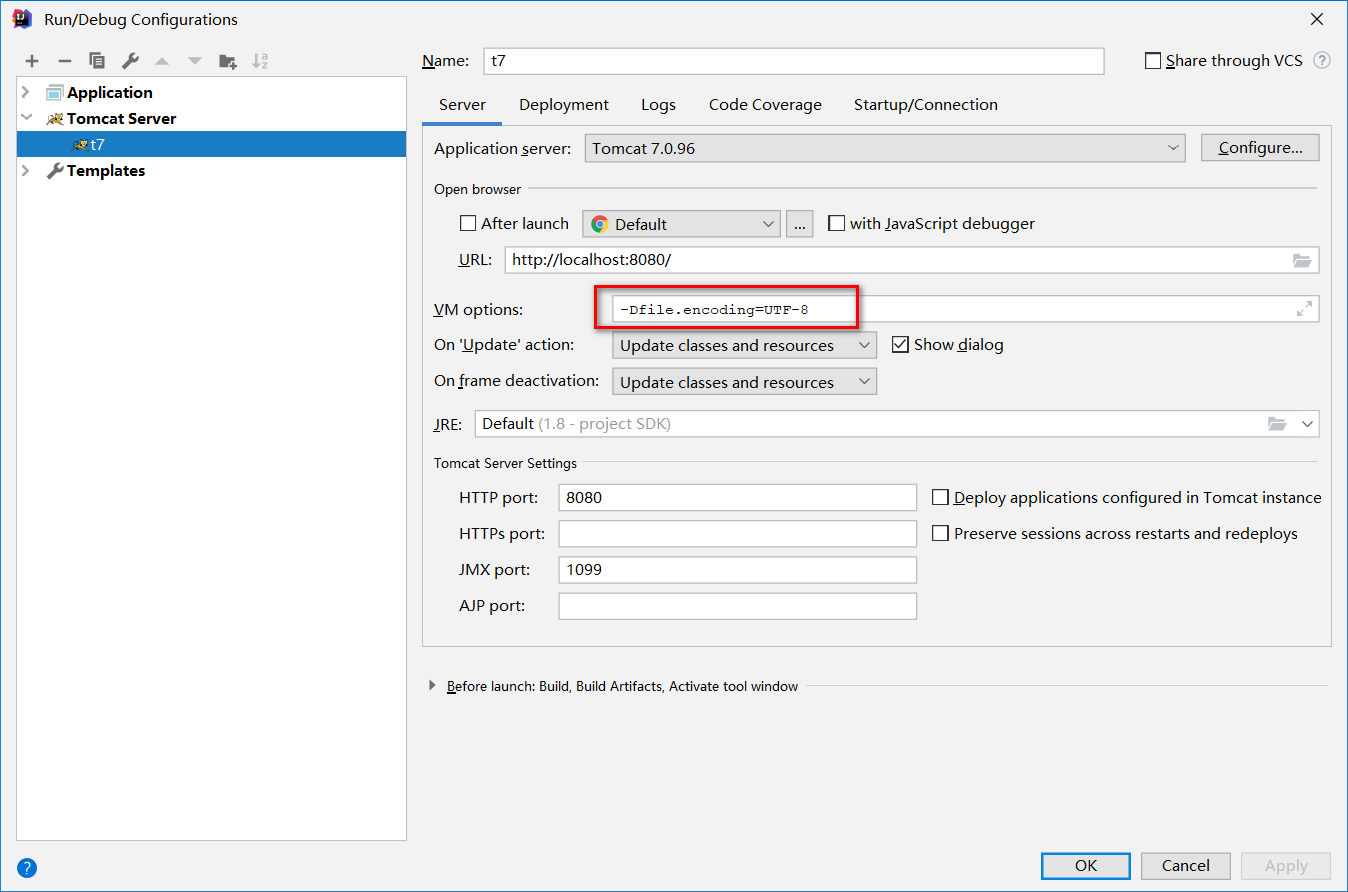Select Tomcat Server tree label
The width and height of the screenshot is (1348, 892).
pyautogui.click(x=121, y=118)
